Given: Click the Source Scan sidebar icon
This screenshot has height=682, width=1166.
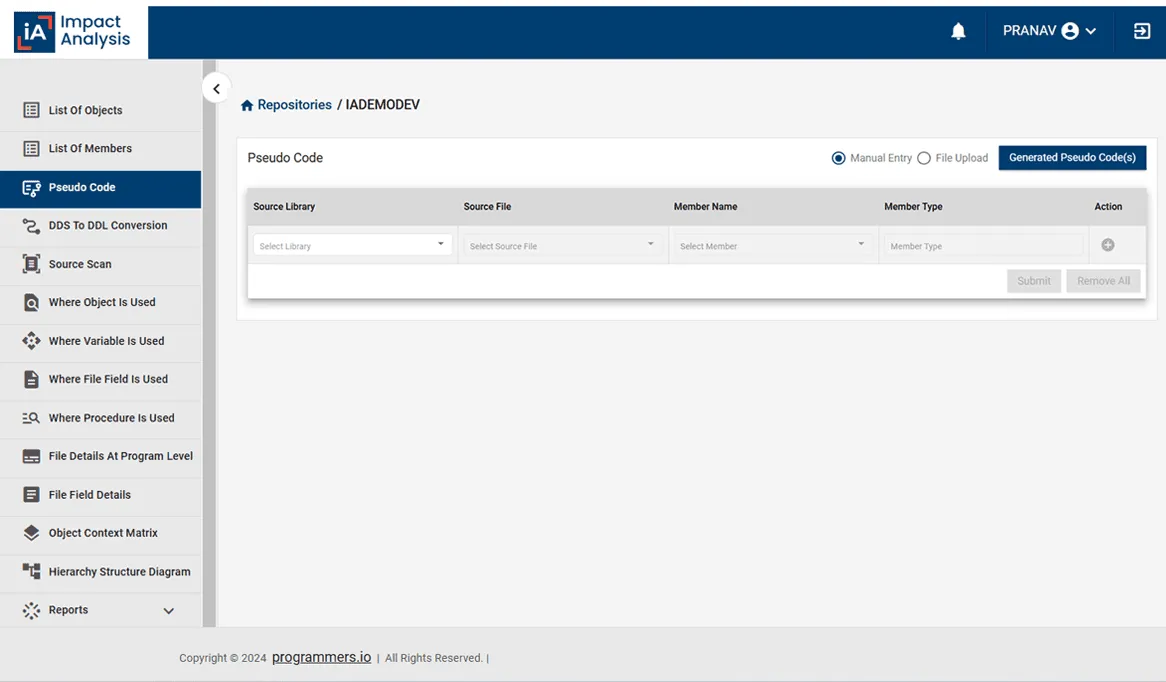Looking at the screenshot, I should pos(31,264).
